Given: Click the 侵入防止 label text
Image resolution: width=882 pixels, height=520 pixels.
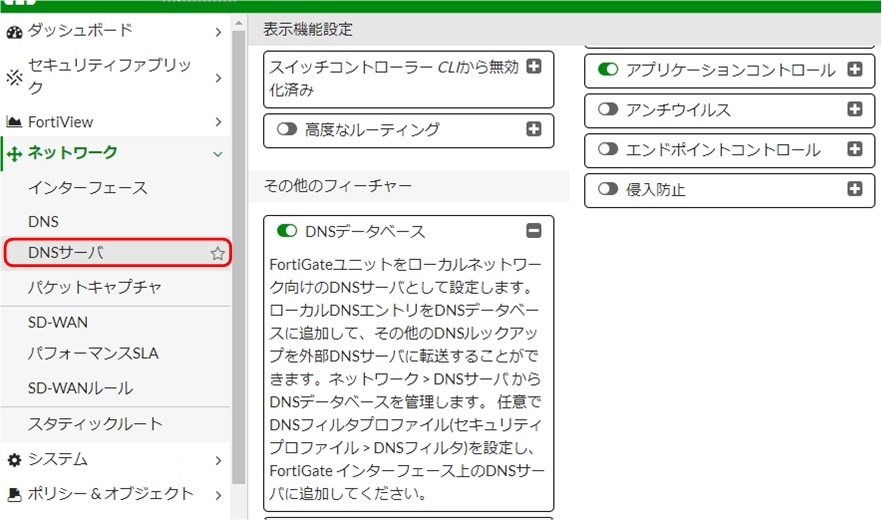Looking at the screenshot, I should [655, 189].
